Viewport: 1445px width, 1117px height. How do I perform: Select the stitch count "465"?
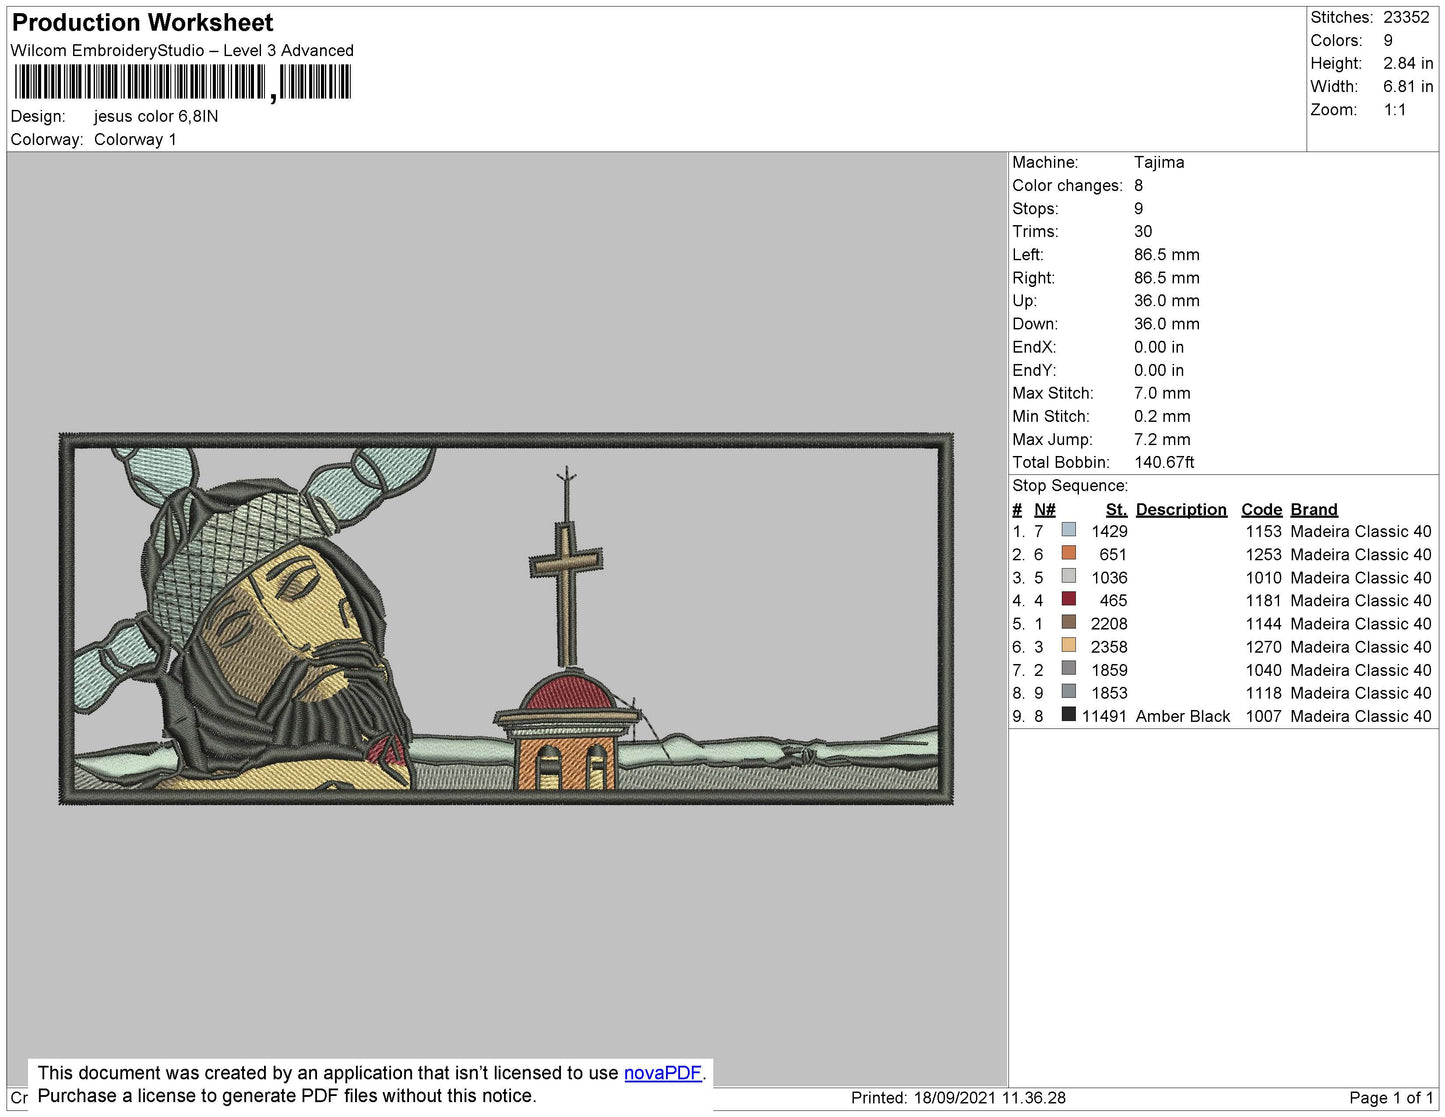[x=1113, y=601]
